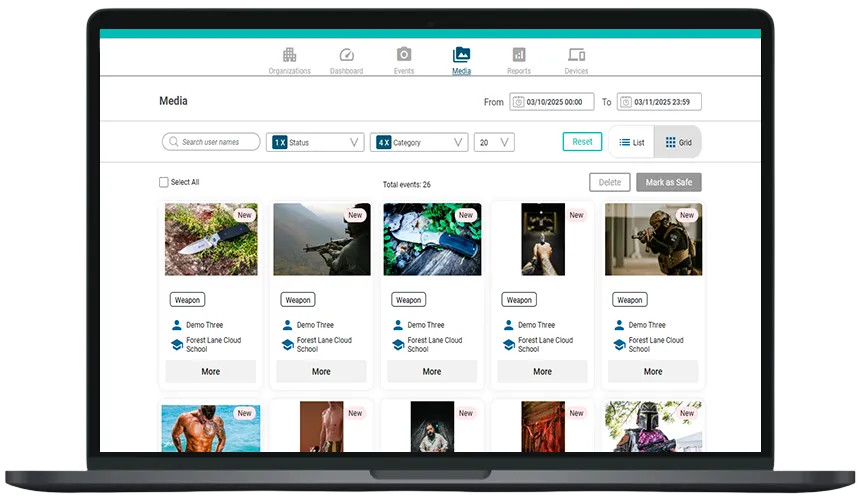Screen dimensions: 860x501
Task: Open the Dashboard gauge icon
Action: point(347,55)
